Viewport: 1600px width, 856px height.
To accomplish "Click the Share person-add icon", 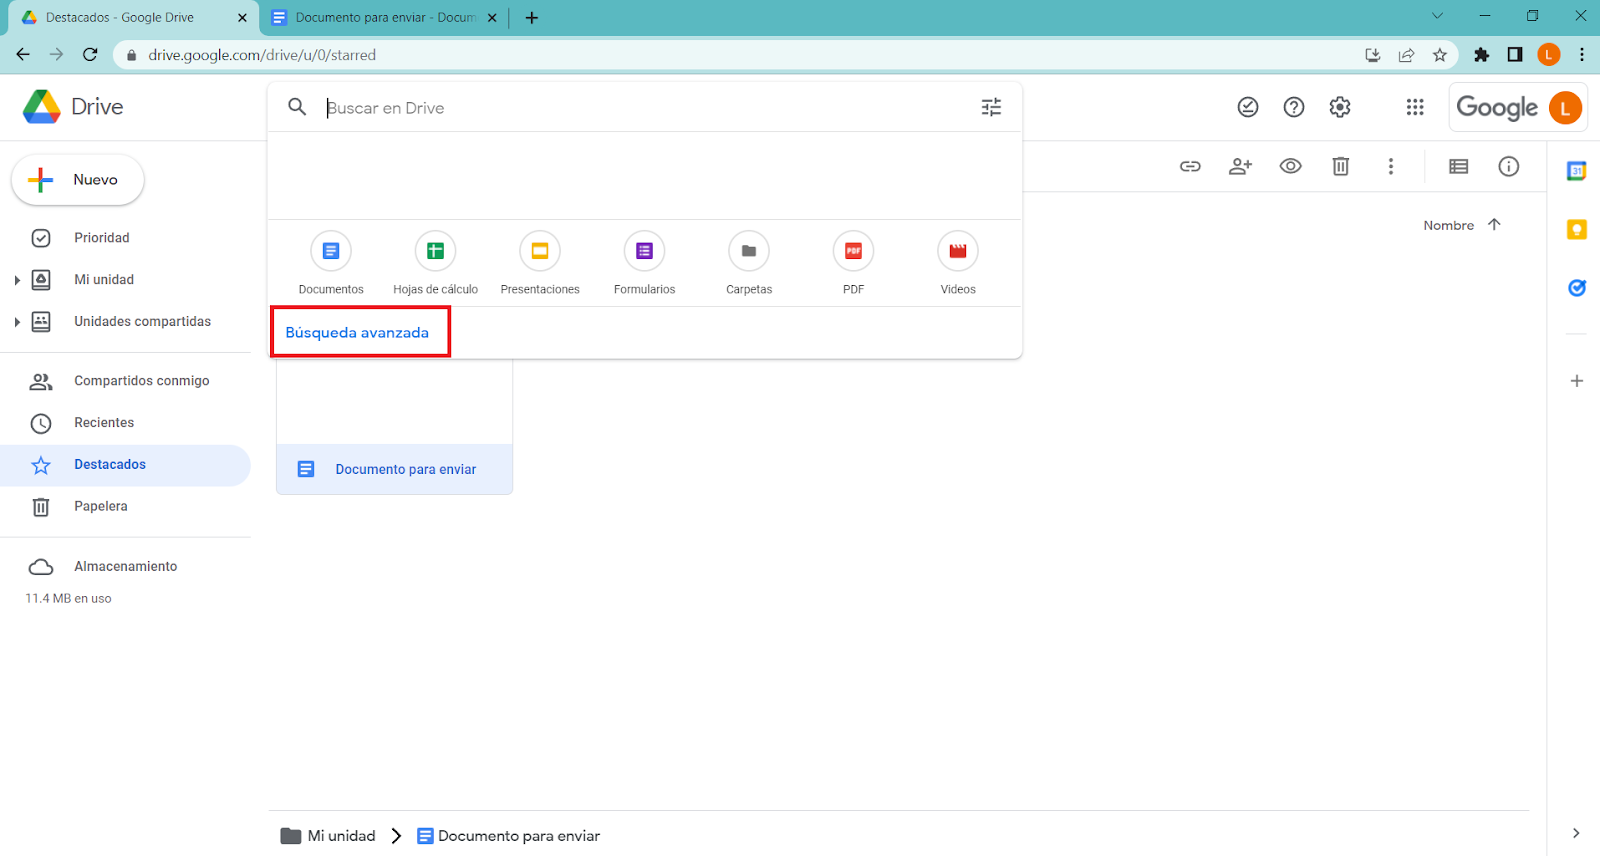I will (1240, 166).
